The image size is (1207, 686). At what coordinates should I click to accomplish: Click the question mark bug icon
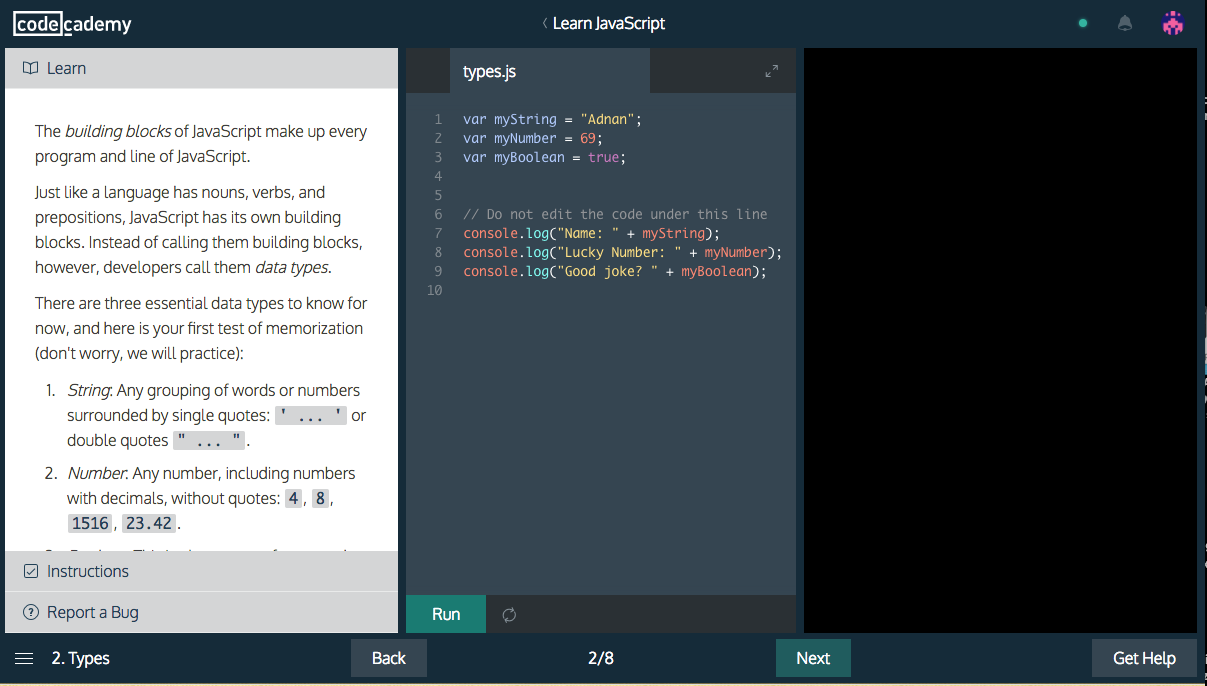(x=30, y=612)
